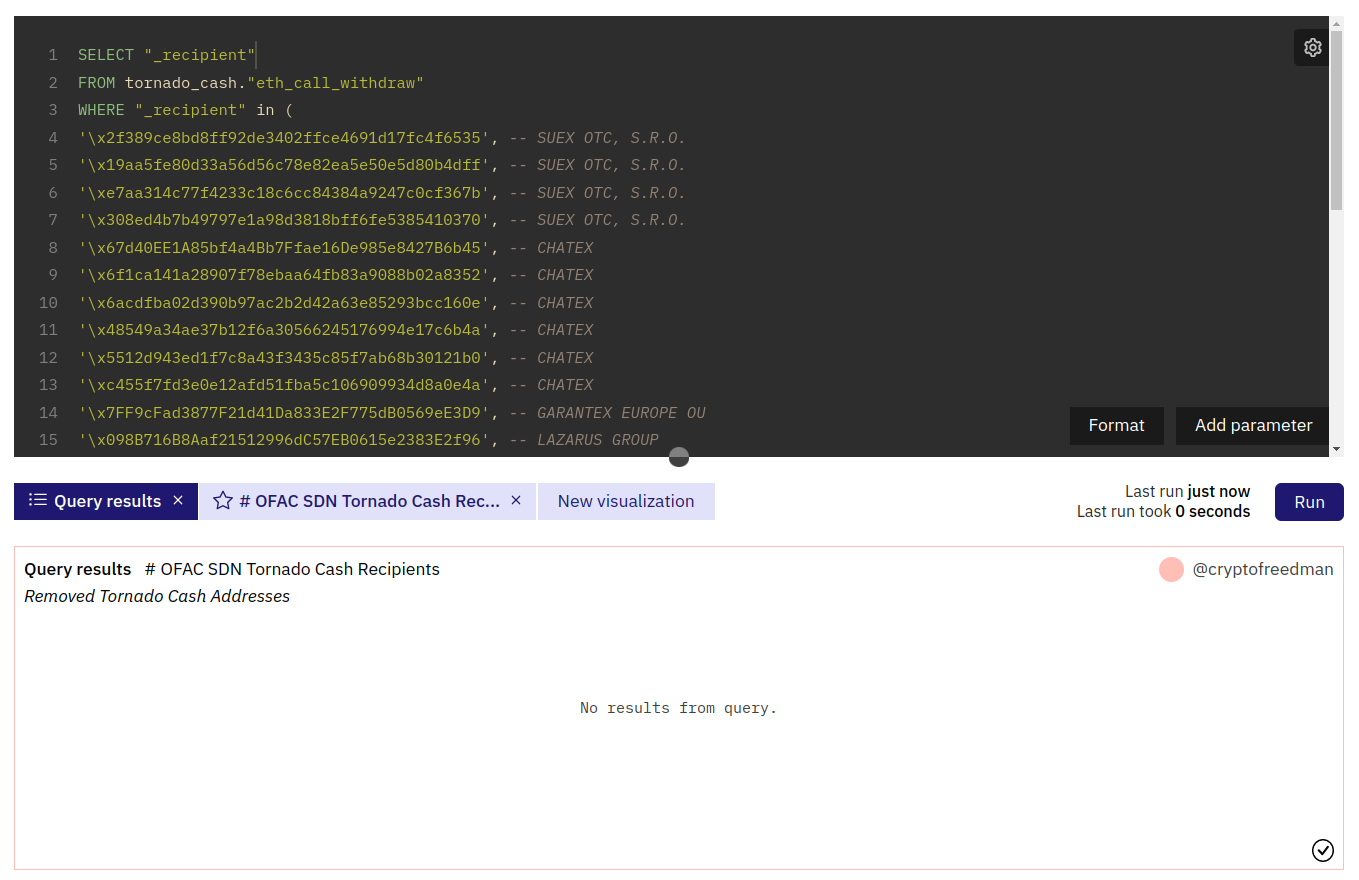Click address \x7FF9cFad3877F21d on line 14
Viewport: 1359px width, 880px height.
coord(284,413)
